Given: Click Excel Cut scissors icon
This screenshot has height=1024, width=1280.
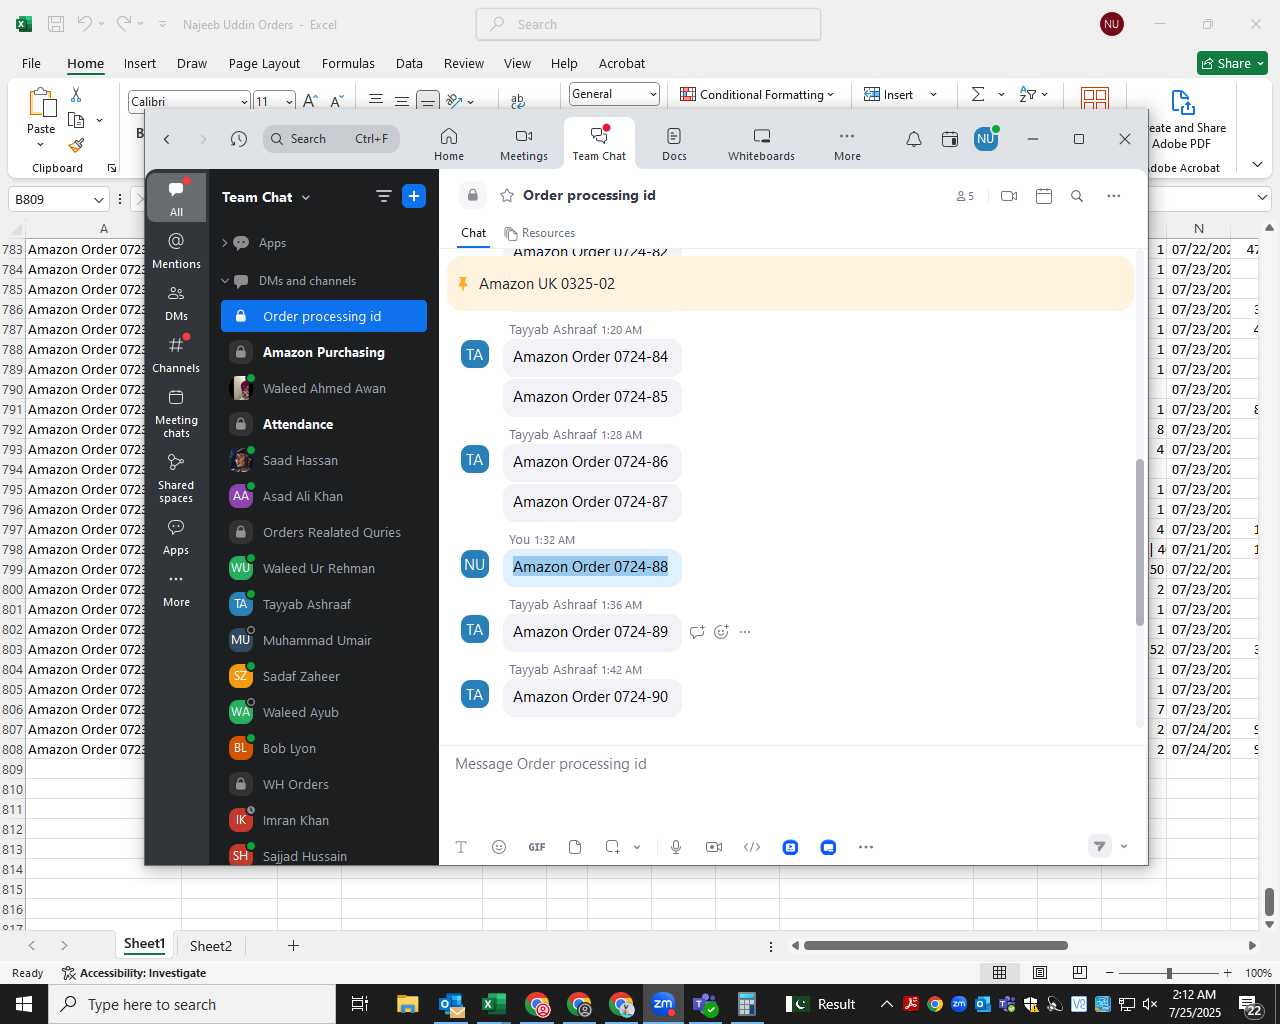Looking at the screenshot, I should 76,94.
